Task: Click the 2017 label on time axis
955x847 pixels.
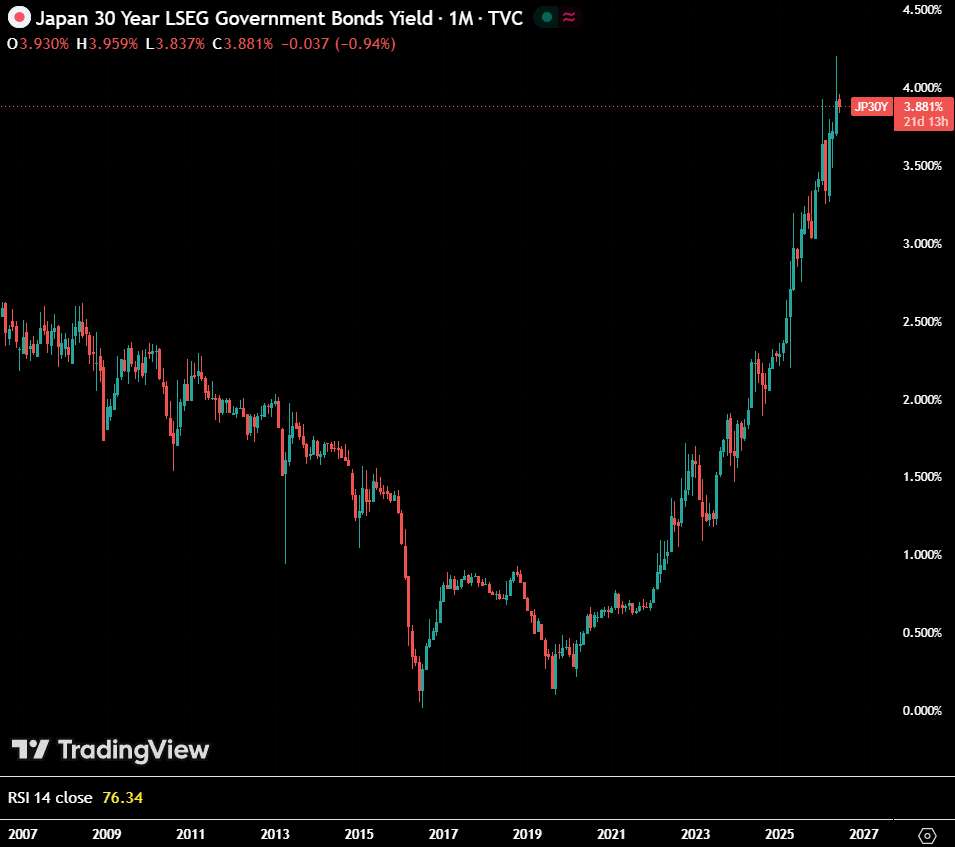Action: pyautogui.click(x=443, y=834)
